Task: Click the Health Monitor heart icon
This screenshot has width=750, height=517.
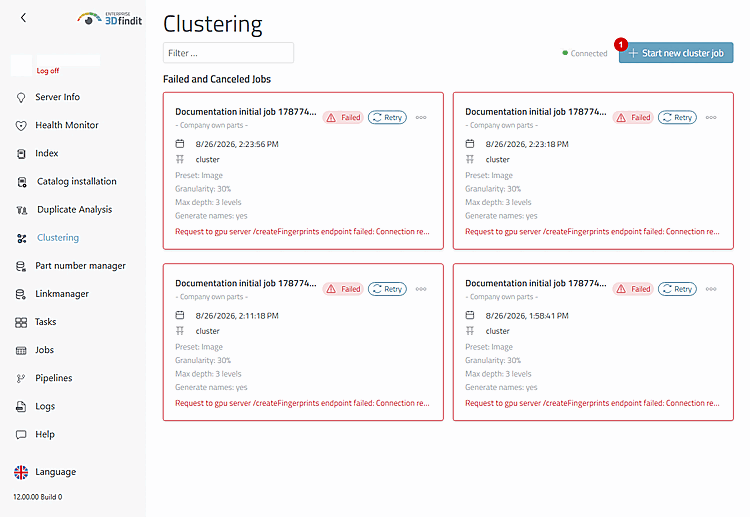Action: click(21, 125)
